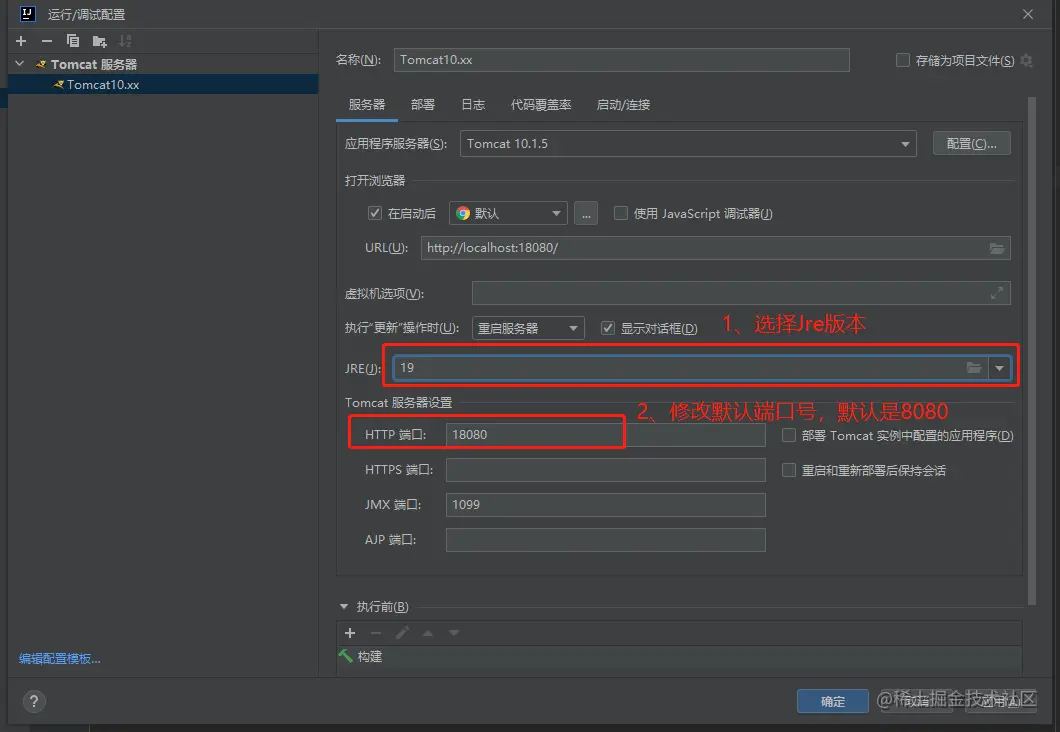Switch to the 日志 tab

[473, 105]
